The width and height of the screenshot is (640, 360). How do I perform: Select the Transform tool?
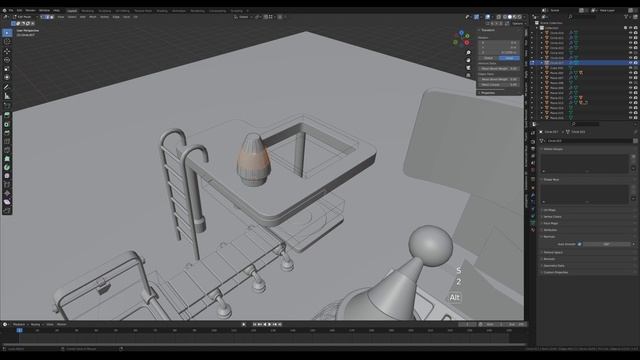tap(7, 77)
